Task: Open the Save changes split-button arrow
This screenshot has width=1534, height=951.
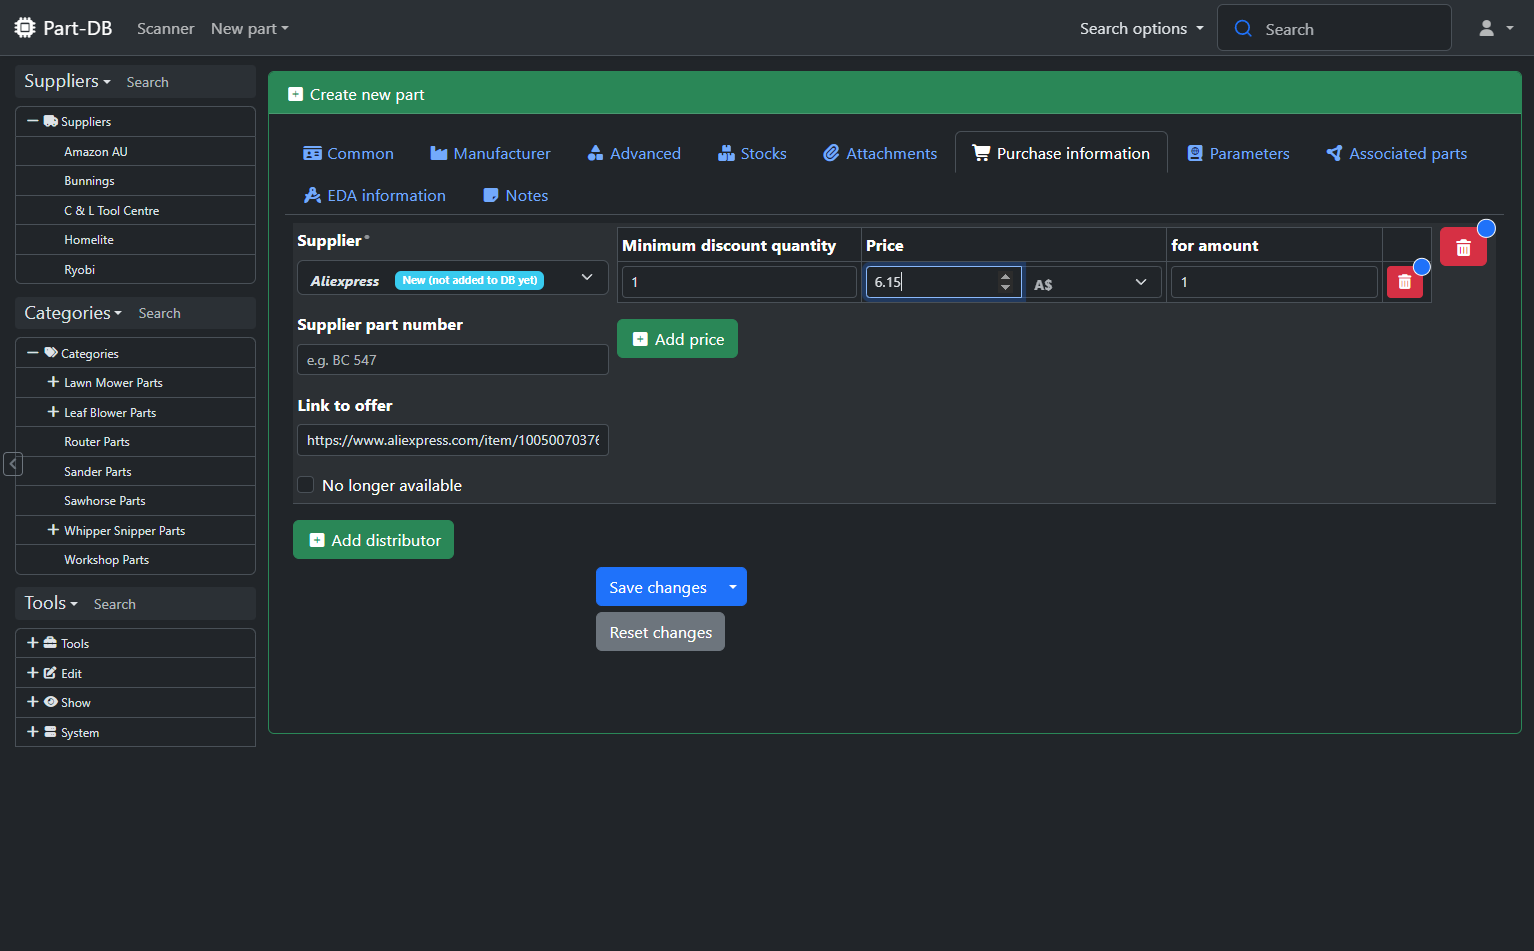Action: [733, 587]
